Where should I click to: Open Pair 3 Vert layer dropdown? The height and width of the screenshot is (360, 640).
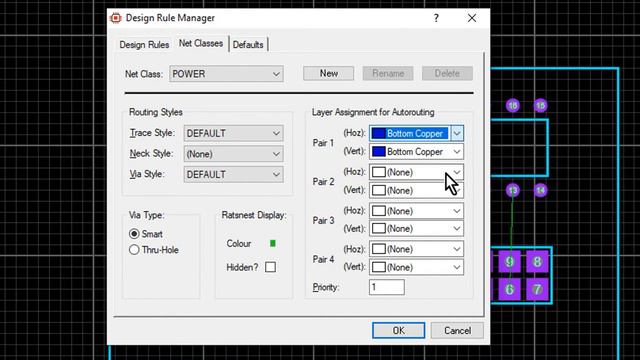tap(416, 229)
